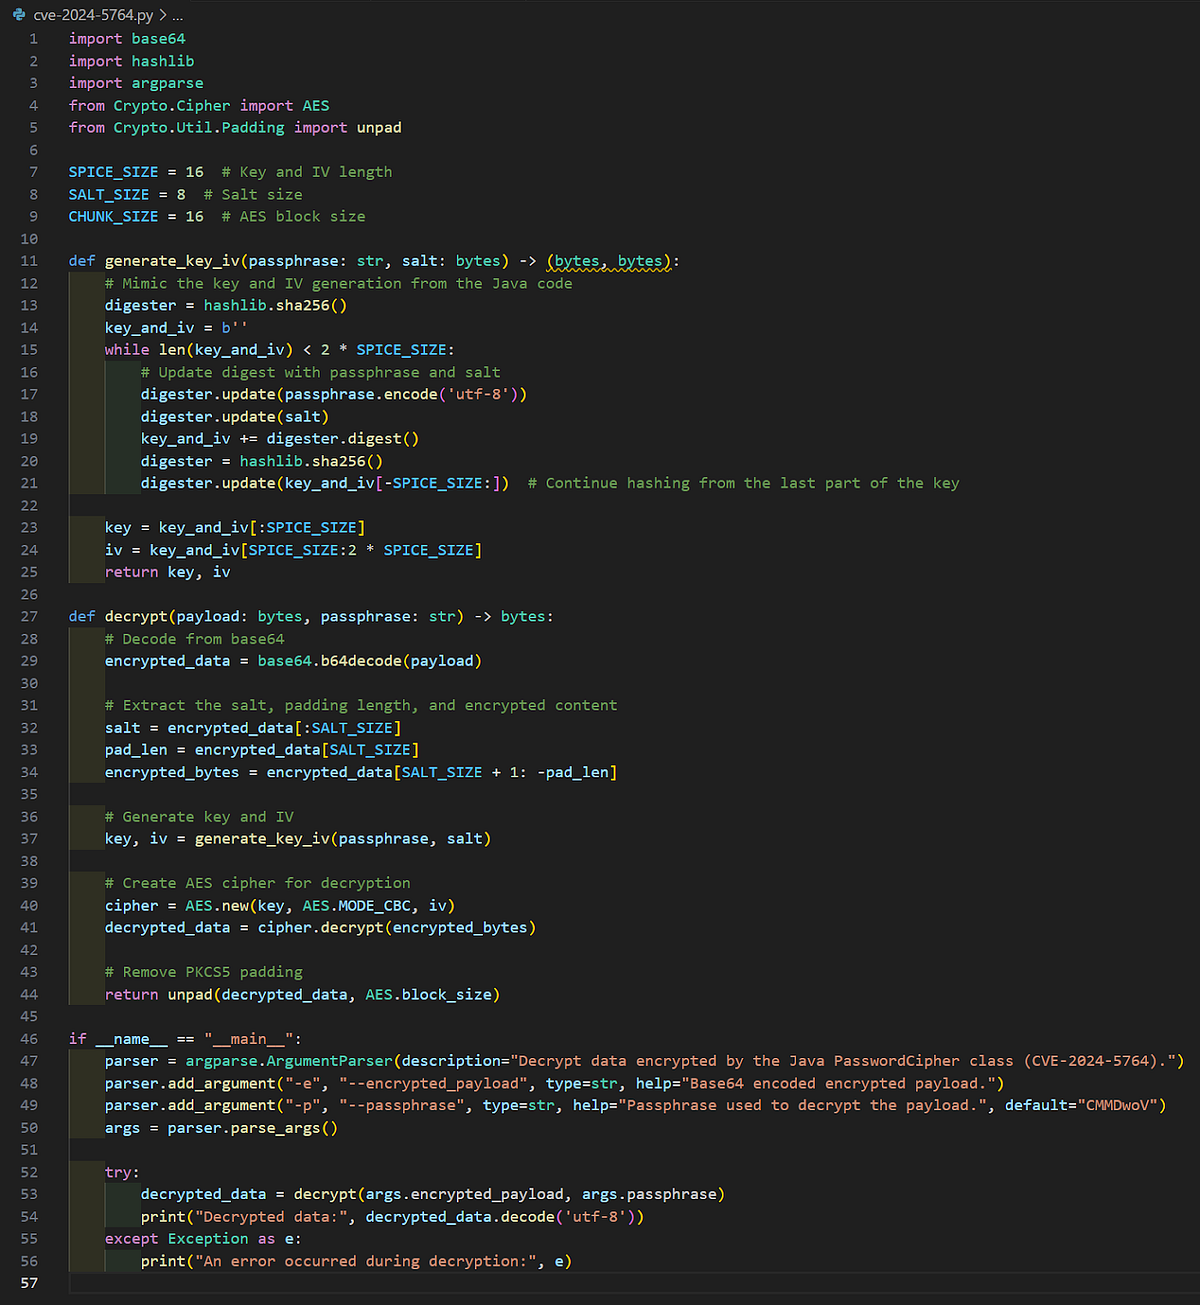Click 'except Exception as e:' line
1200x1305 pixels.
coord(203,1239)
